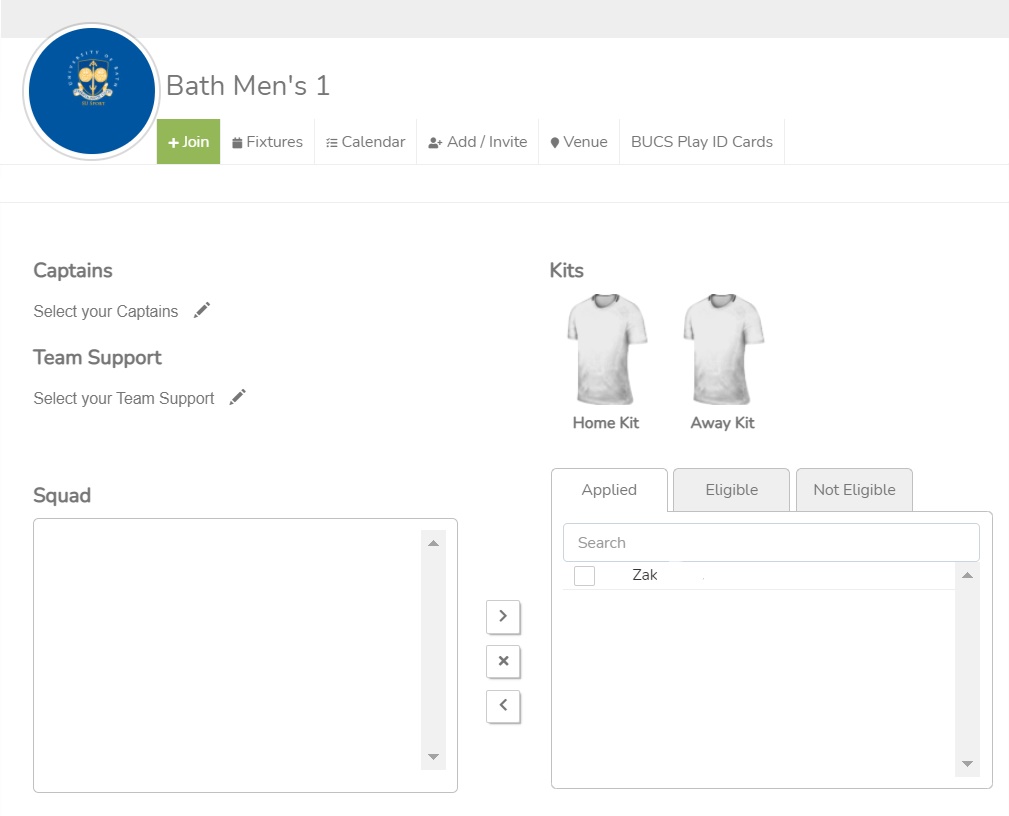This screenshot has width=1009, height=816.
Task: Select the Home Kit shirt image
Action: point(606,349)
